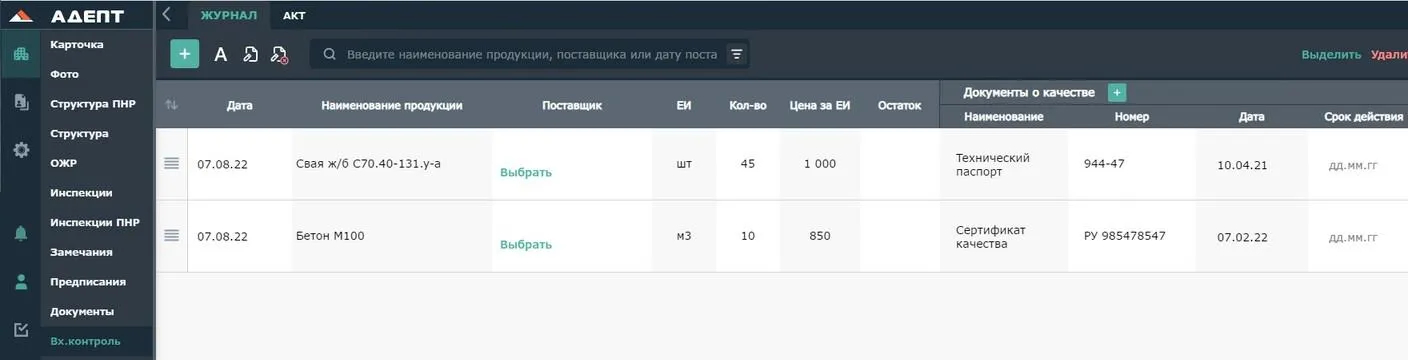Click the Технический паспорт document name
The height and width of the screenshot is (360, 1408).
992,165
